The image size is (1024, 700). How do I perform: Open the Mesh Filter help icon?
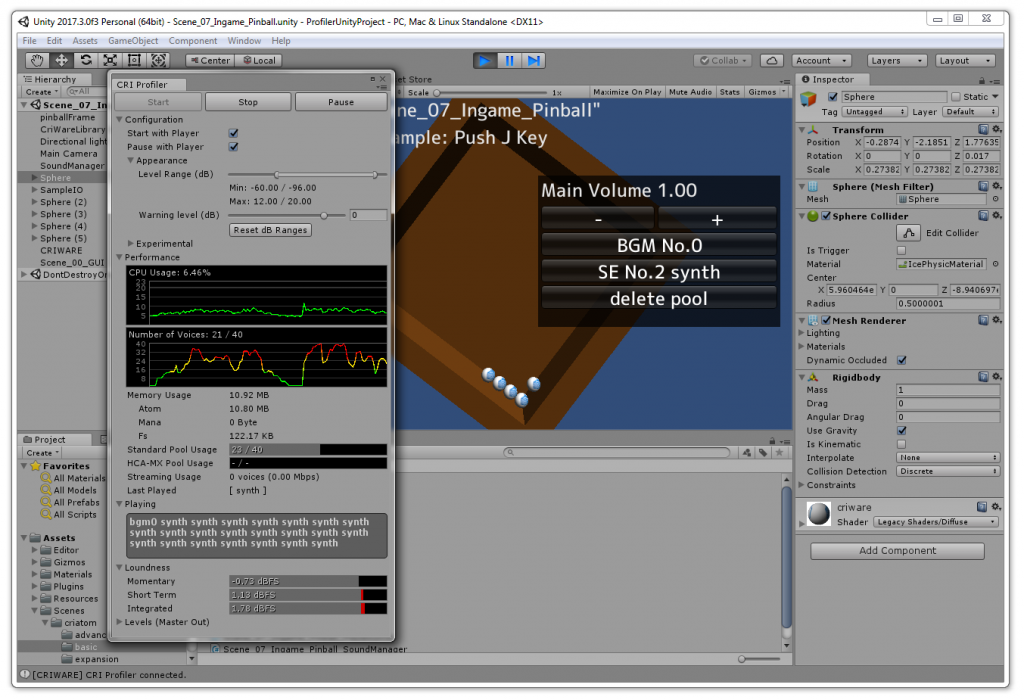click(x=981, y=188)
